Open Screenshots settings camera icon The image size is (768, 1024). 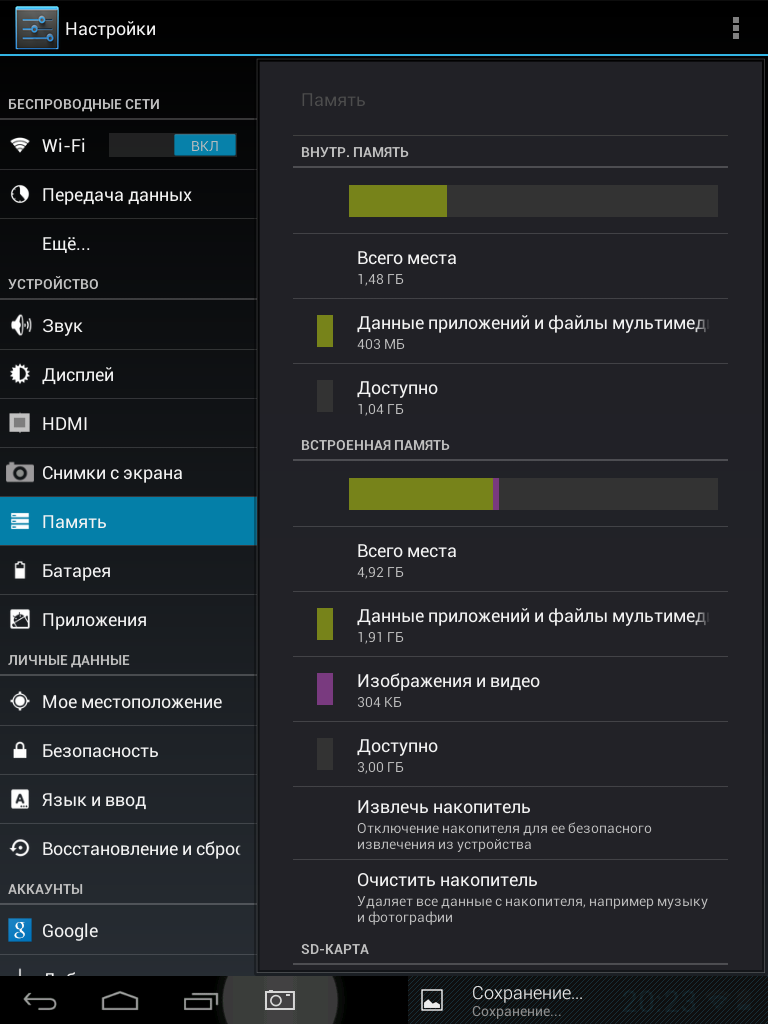click(20, 473)
